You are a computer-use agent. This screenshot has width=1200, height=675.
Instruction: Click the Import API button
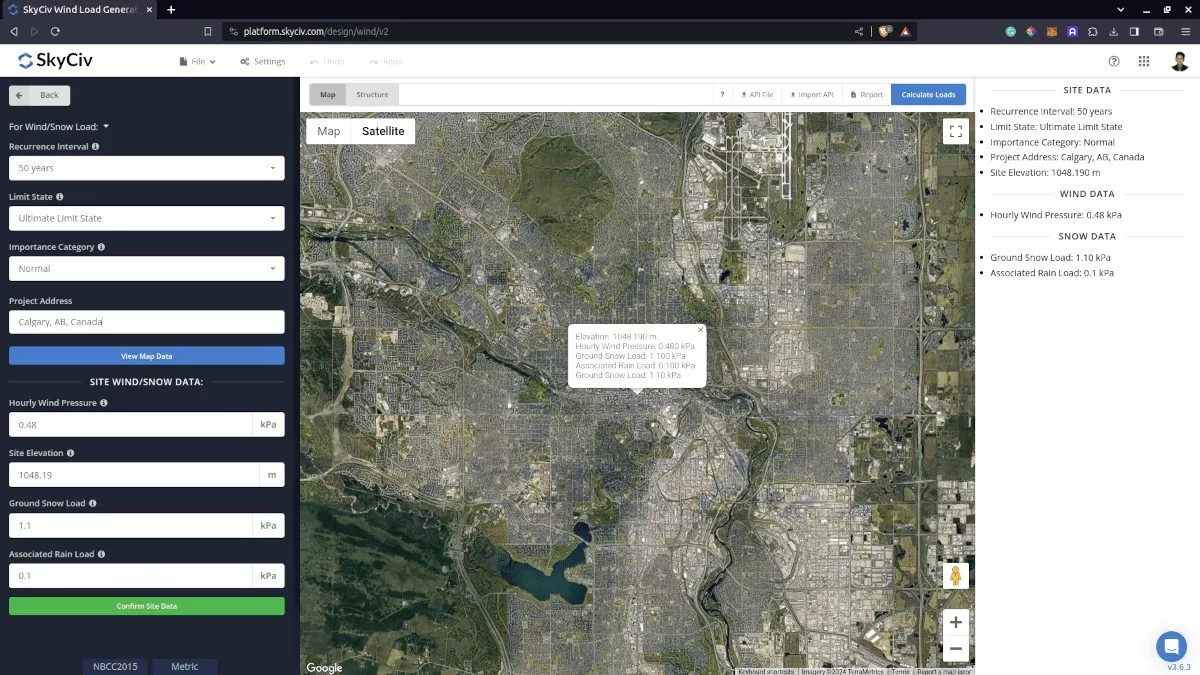[x=812, y=95]
